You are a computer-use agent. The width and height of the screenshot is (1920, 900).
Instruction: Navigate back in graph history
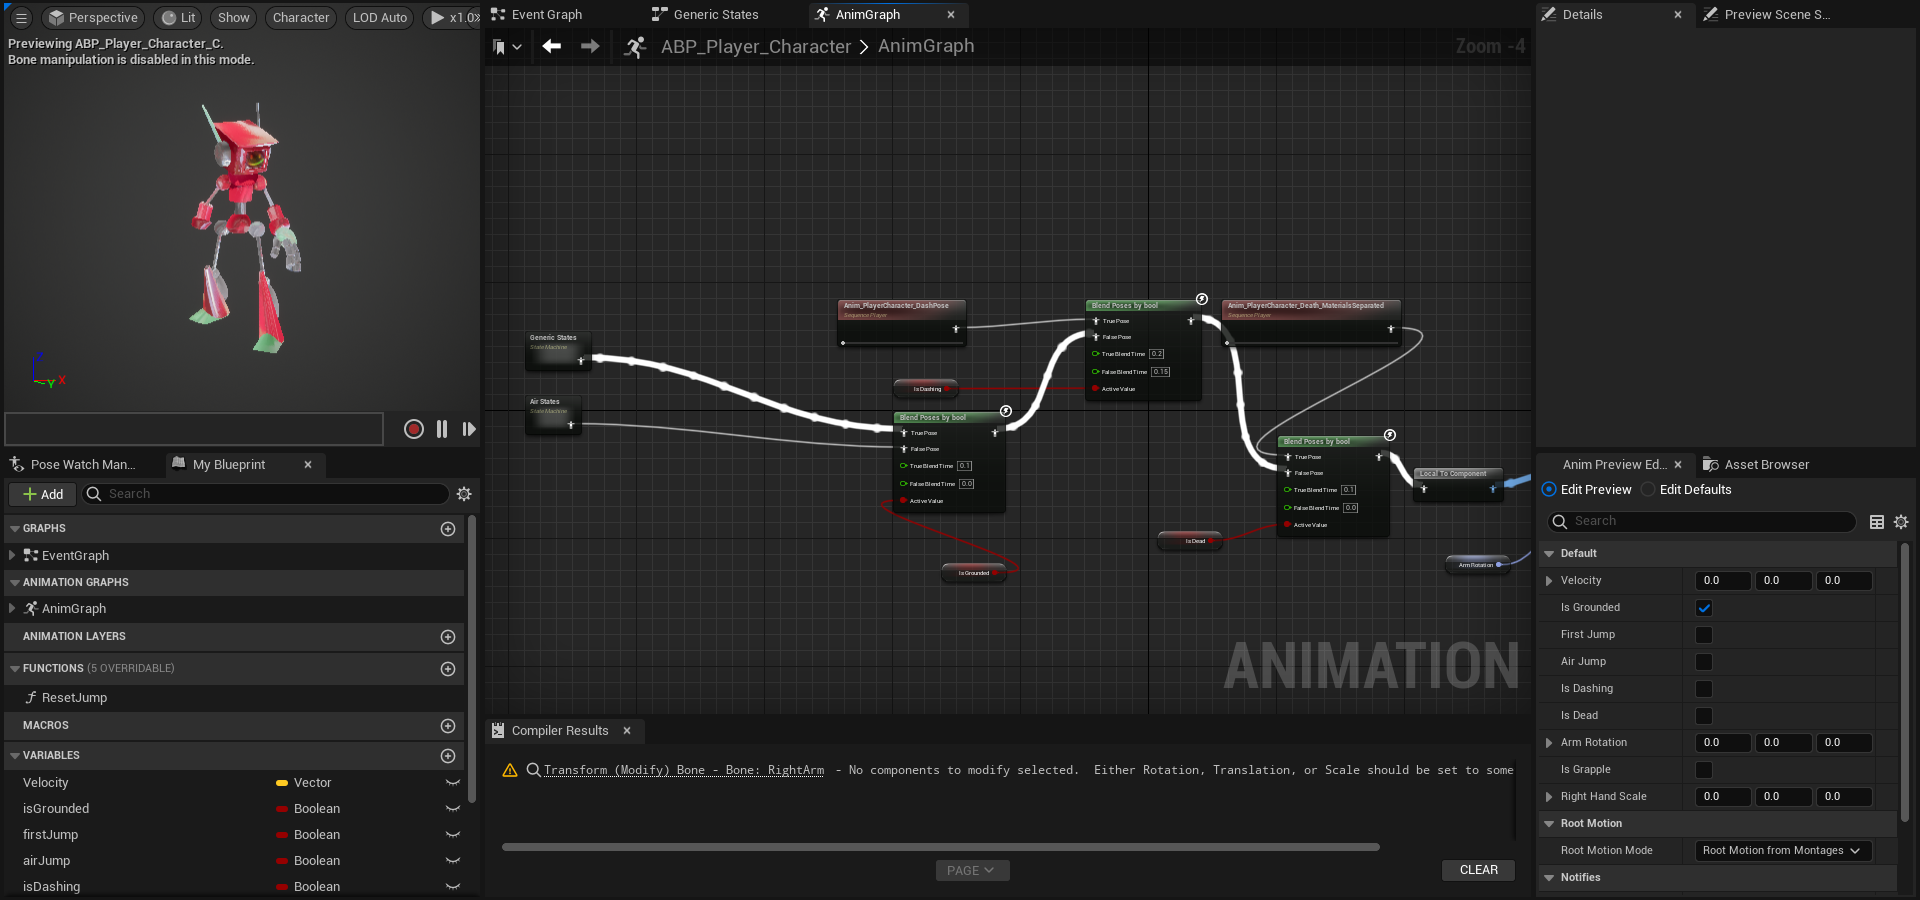pos(551,46)
